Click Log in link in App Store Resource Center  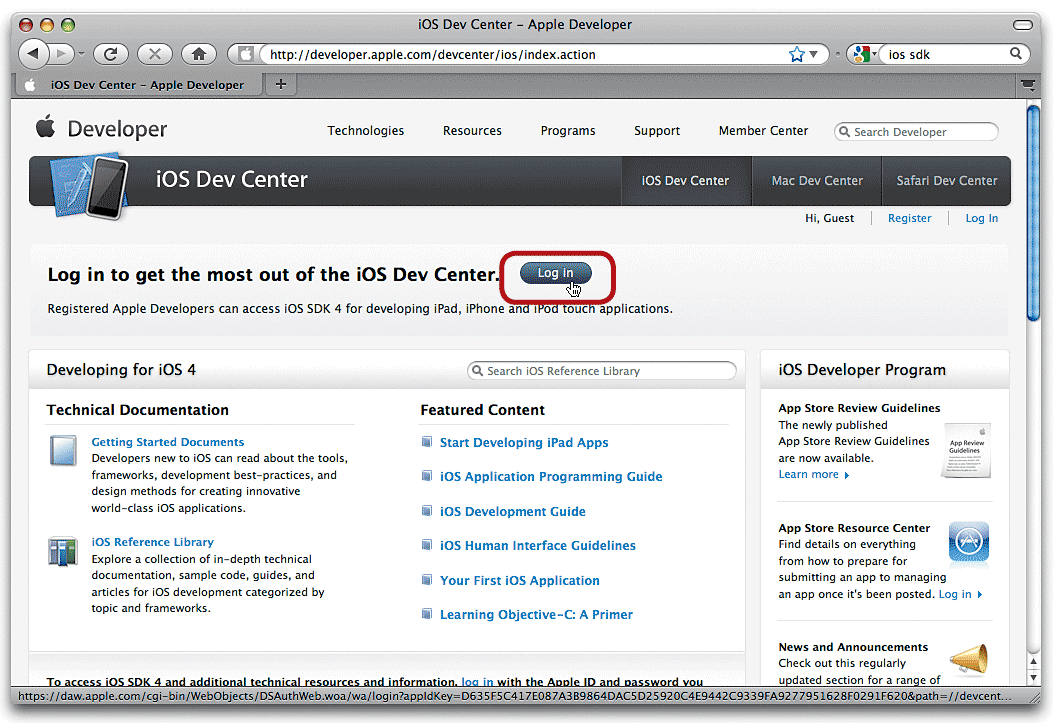point(960,594)
